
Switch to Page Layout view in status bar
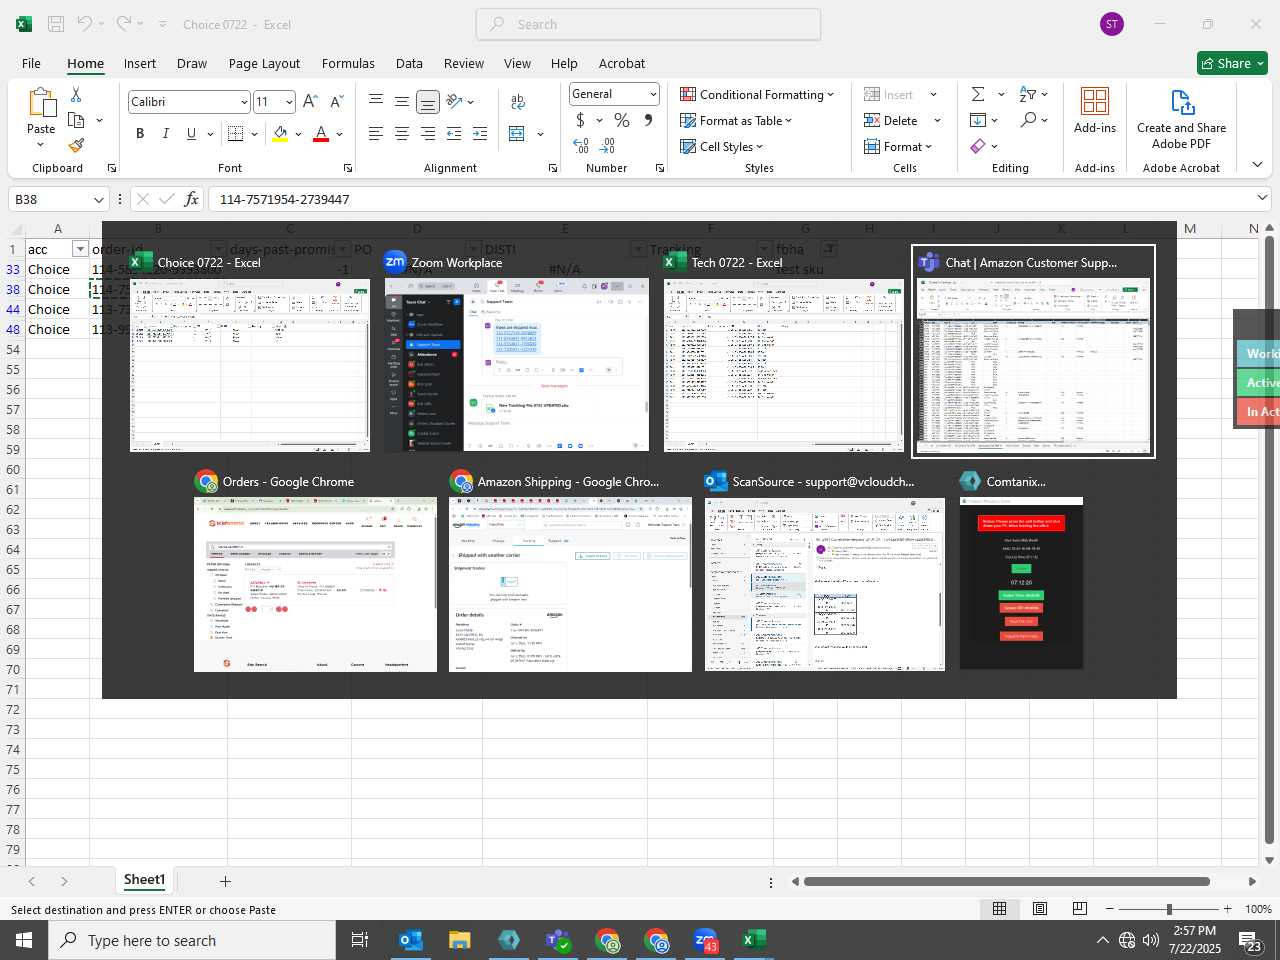[x=1040, y=909]
